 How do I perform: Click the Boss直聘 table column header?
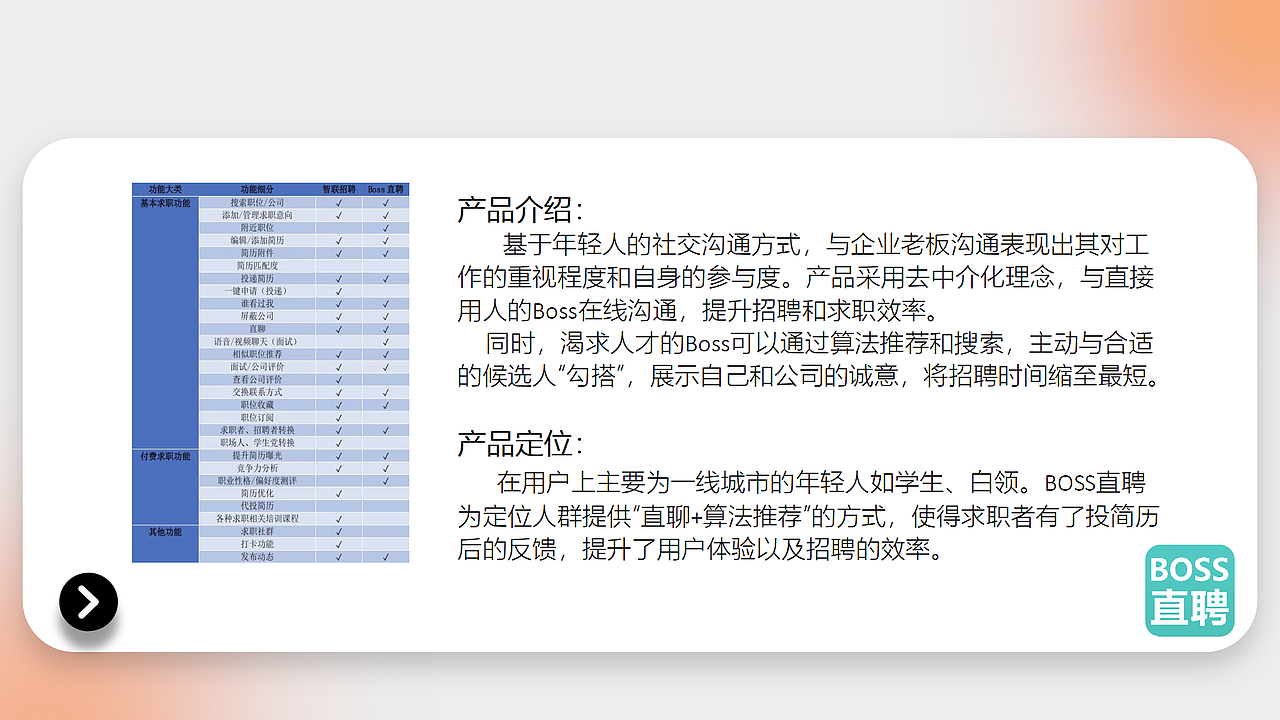coord(386,189)
